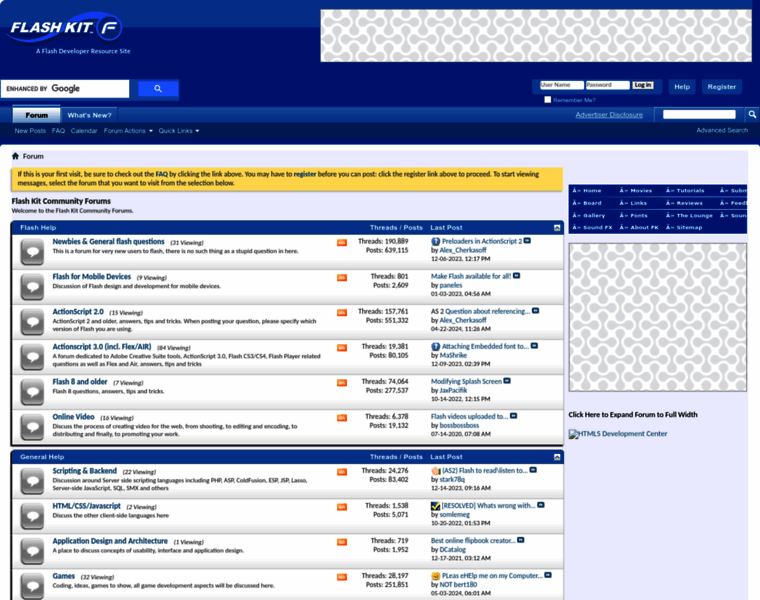Screen dimensions: 760x600
Task: Click the forum search text box
Action: (x=699, y=114)
